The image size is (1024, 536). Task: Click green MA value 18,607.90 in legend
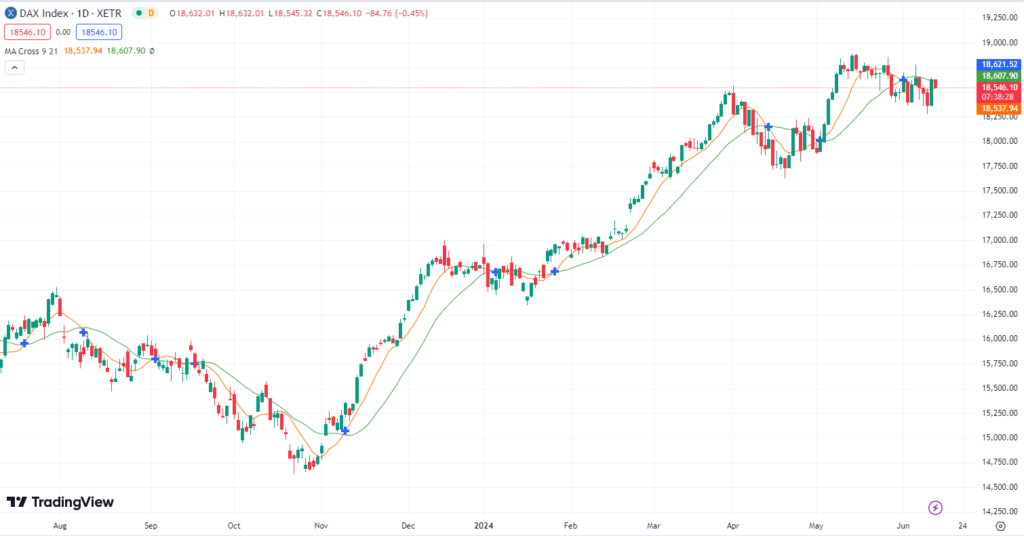tap(126, 51)
